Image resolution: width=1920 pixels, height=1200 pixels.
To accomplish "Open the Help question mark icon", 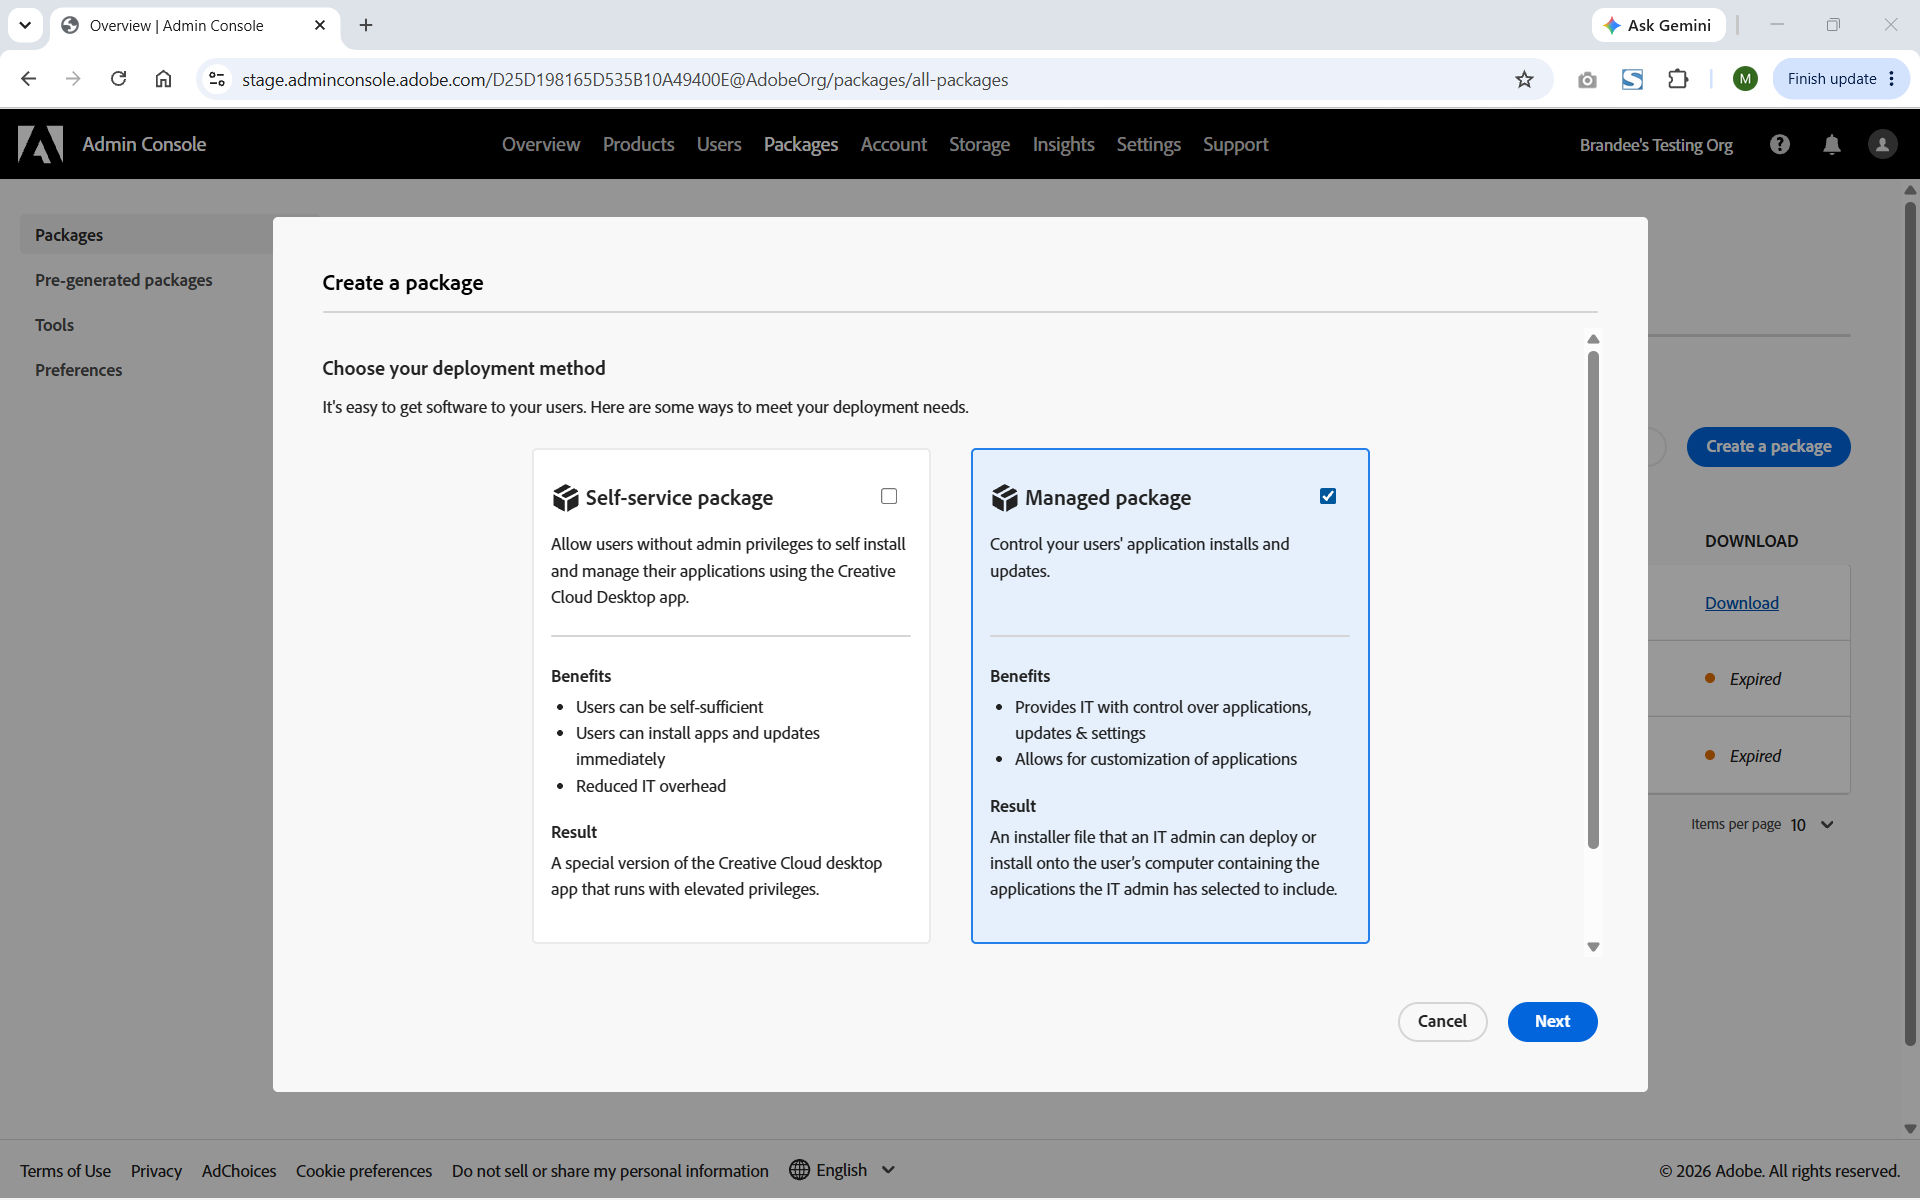I will [x=1780, y=144].
